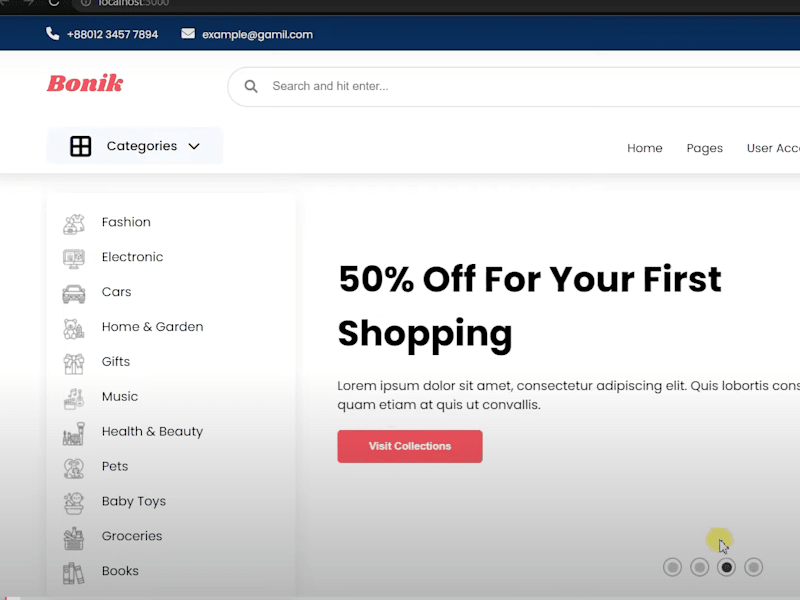
Task: Select the Groceries basket icon
Action: pos(73,538)
